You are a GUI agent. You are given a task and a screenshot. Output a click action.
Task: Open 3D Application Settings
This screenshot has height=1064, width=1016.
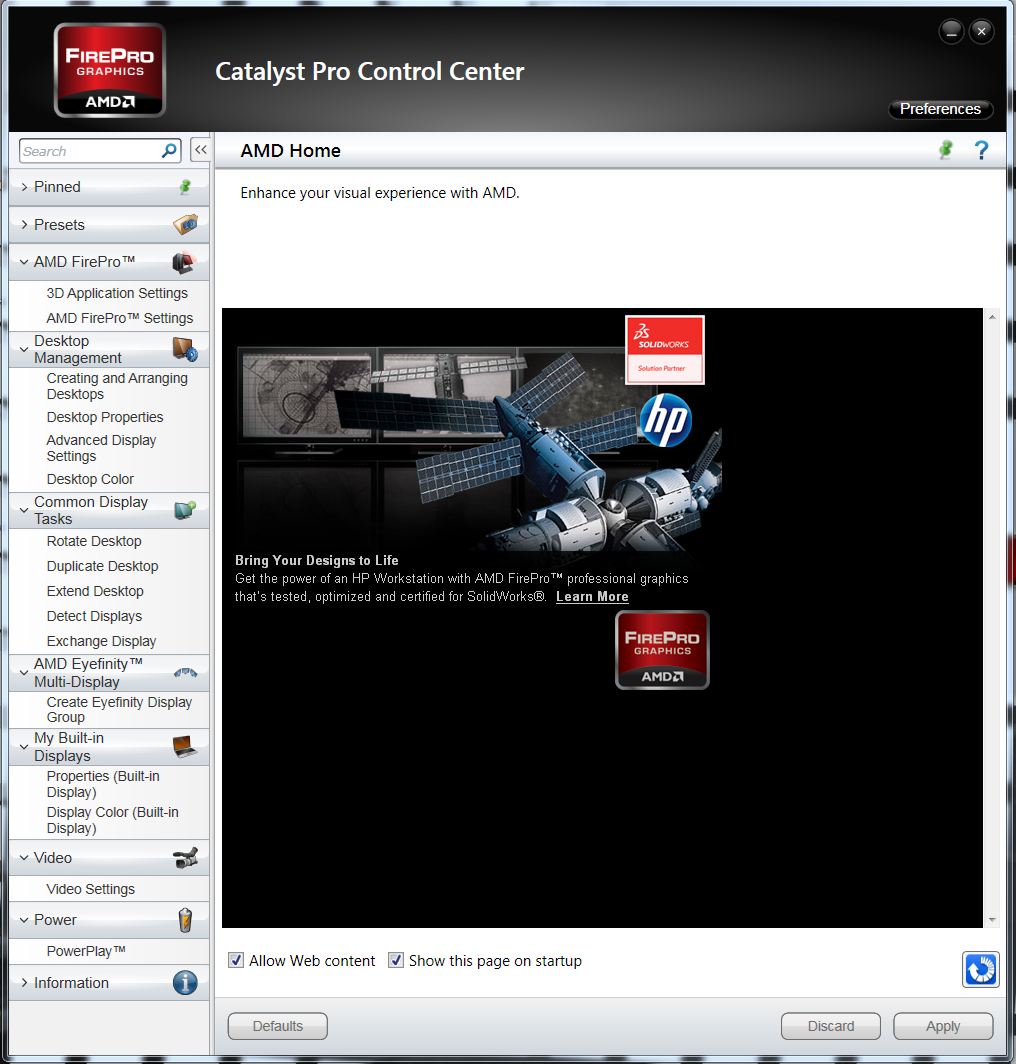click(117, 293)
